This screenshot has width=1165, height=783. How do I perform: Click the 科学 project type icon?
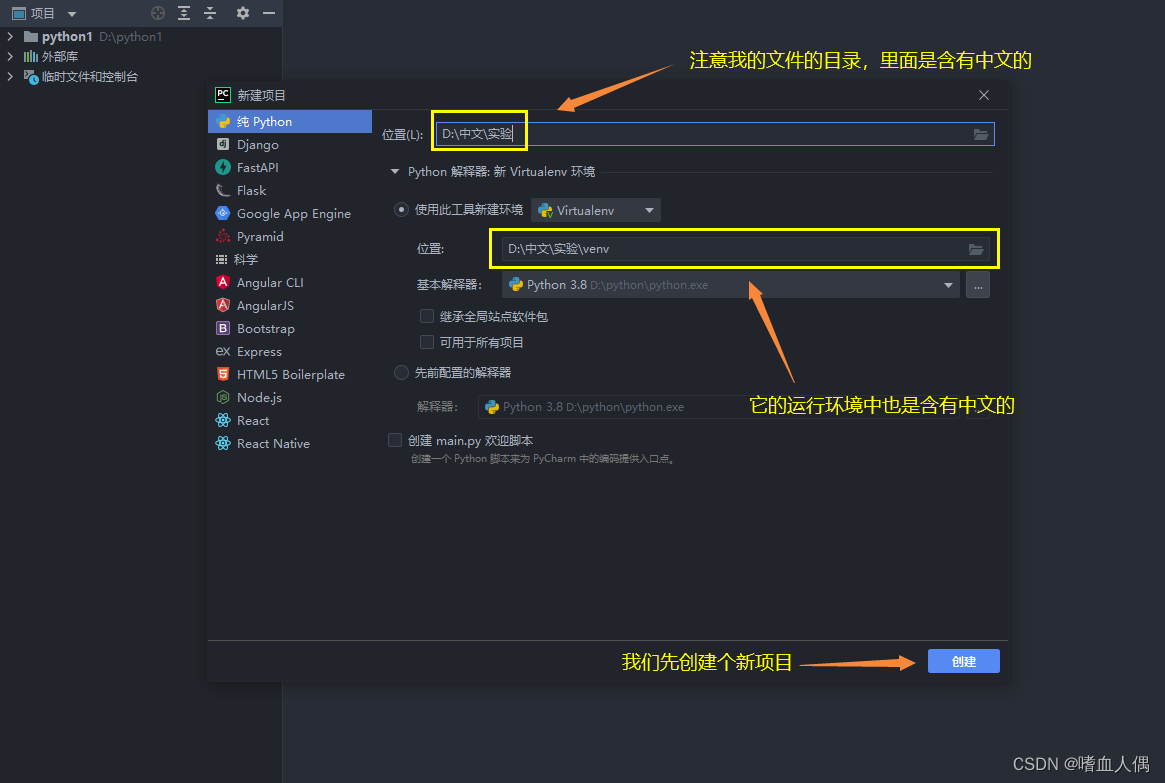[221, 259]
